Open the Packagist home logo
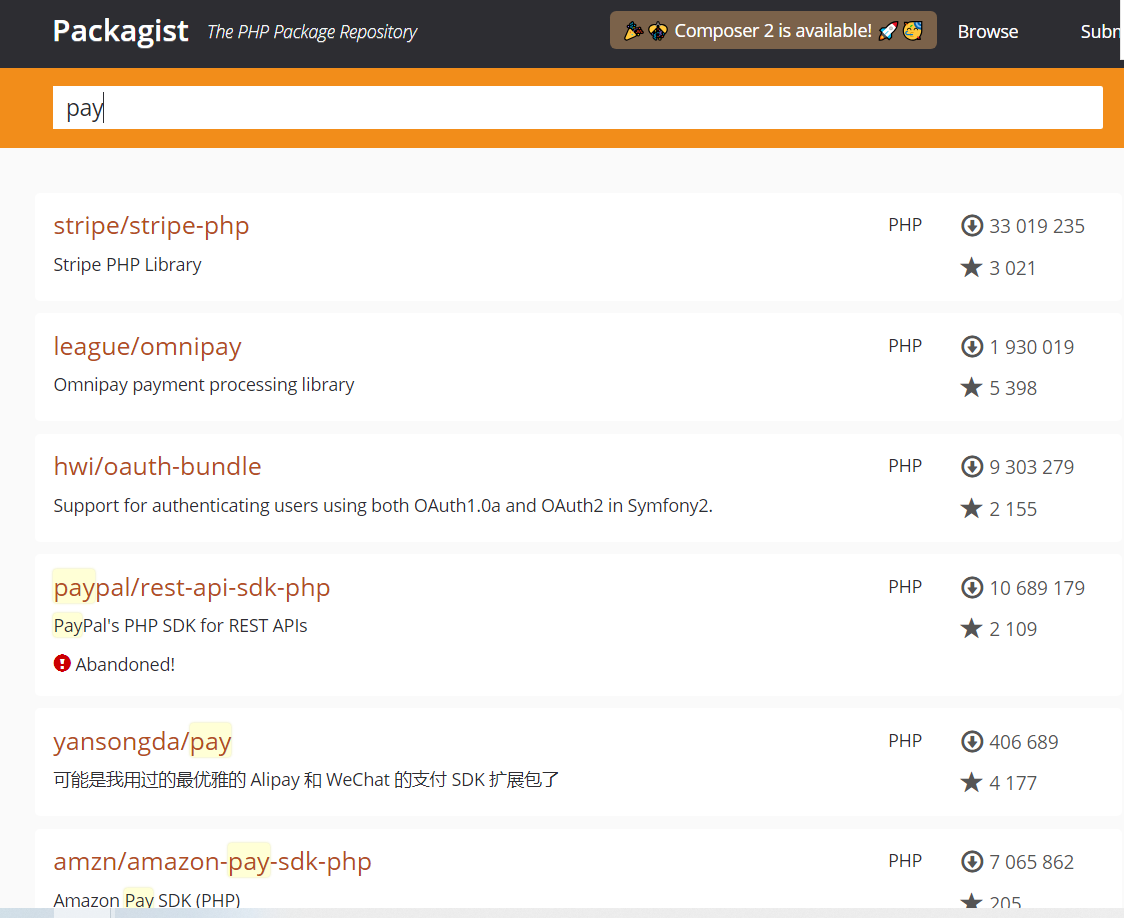This screenshot has height=918, width=1124. 120,31
